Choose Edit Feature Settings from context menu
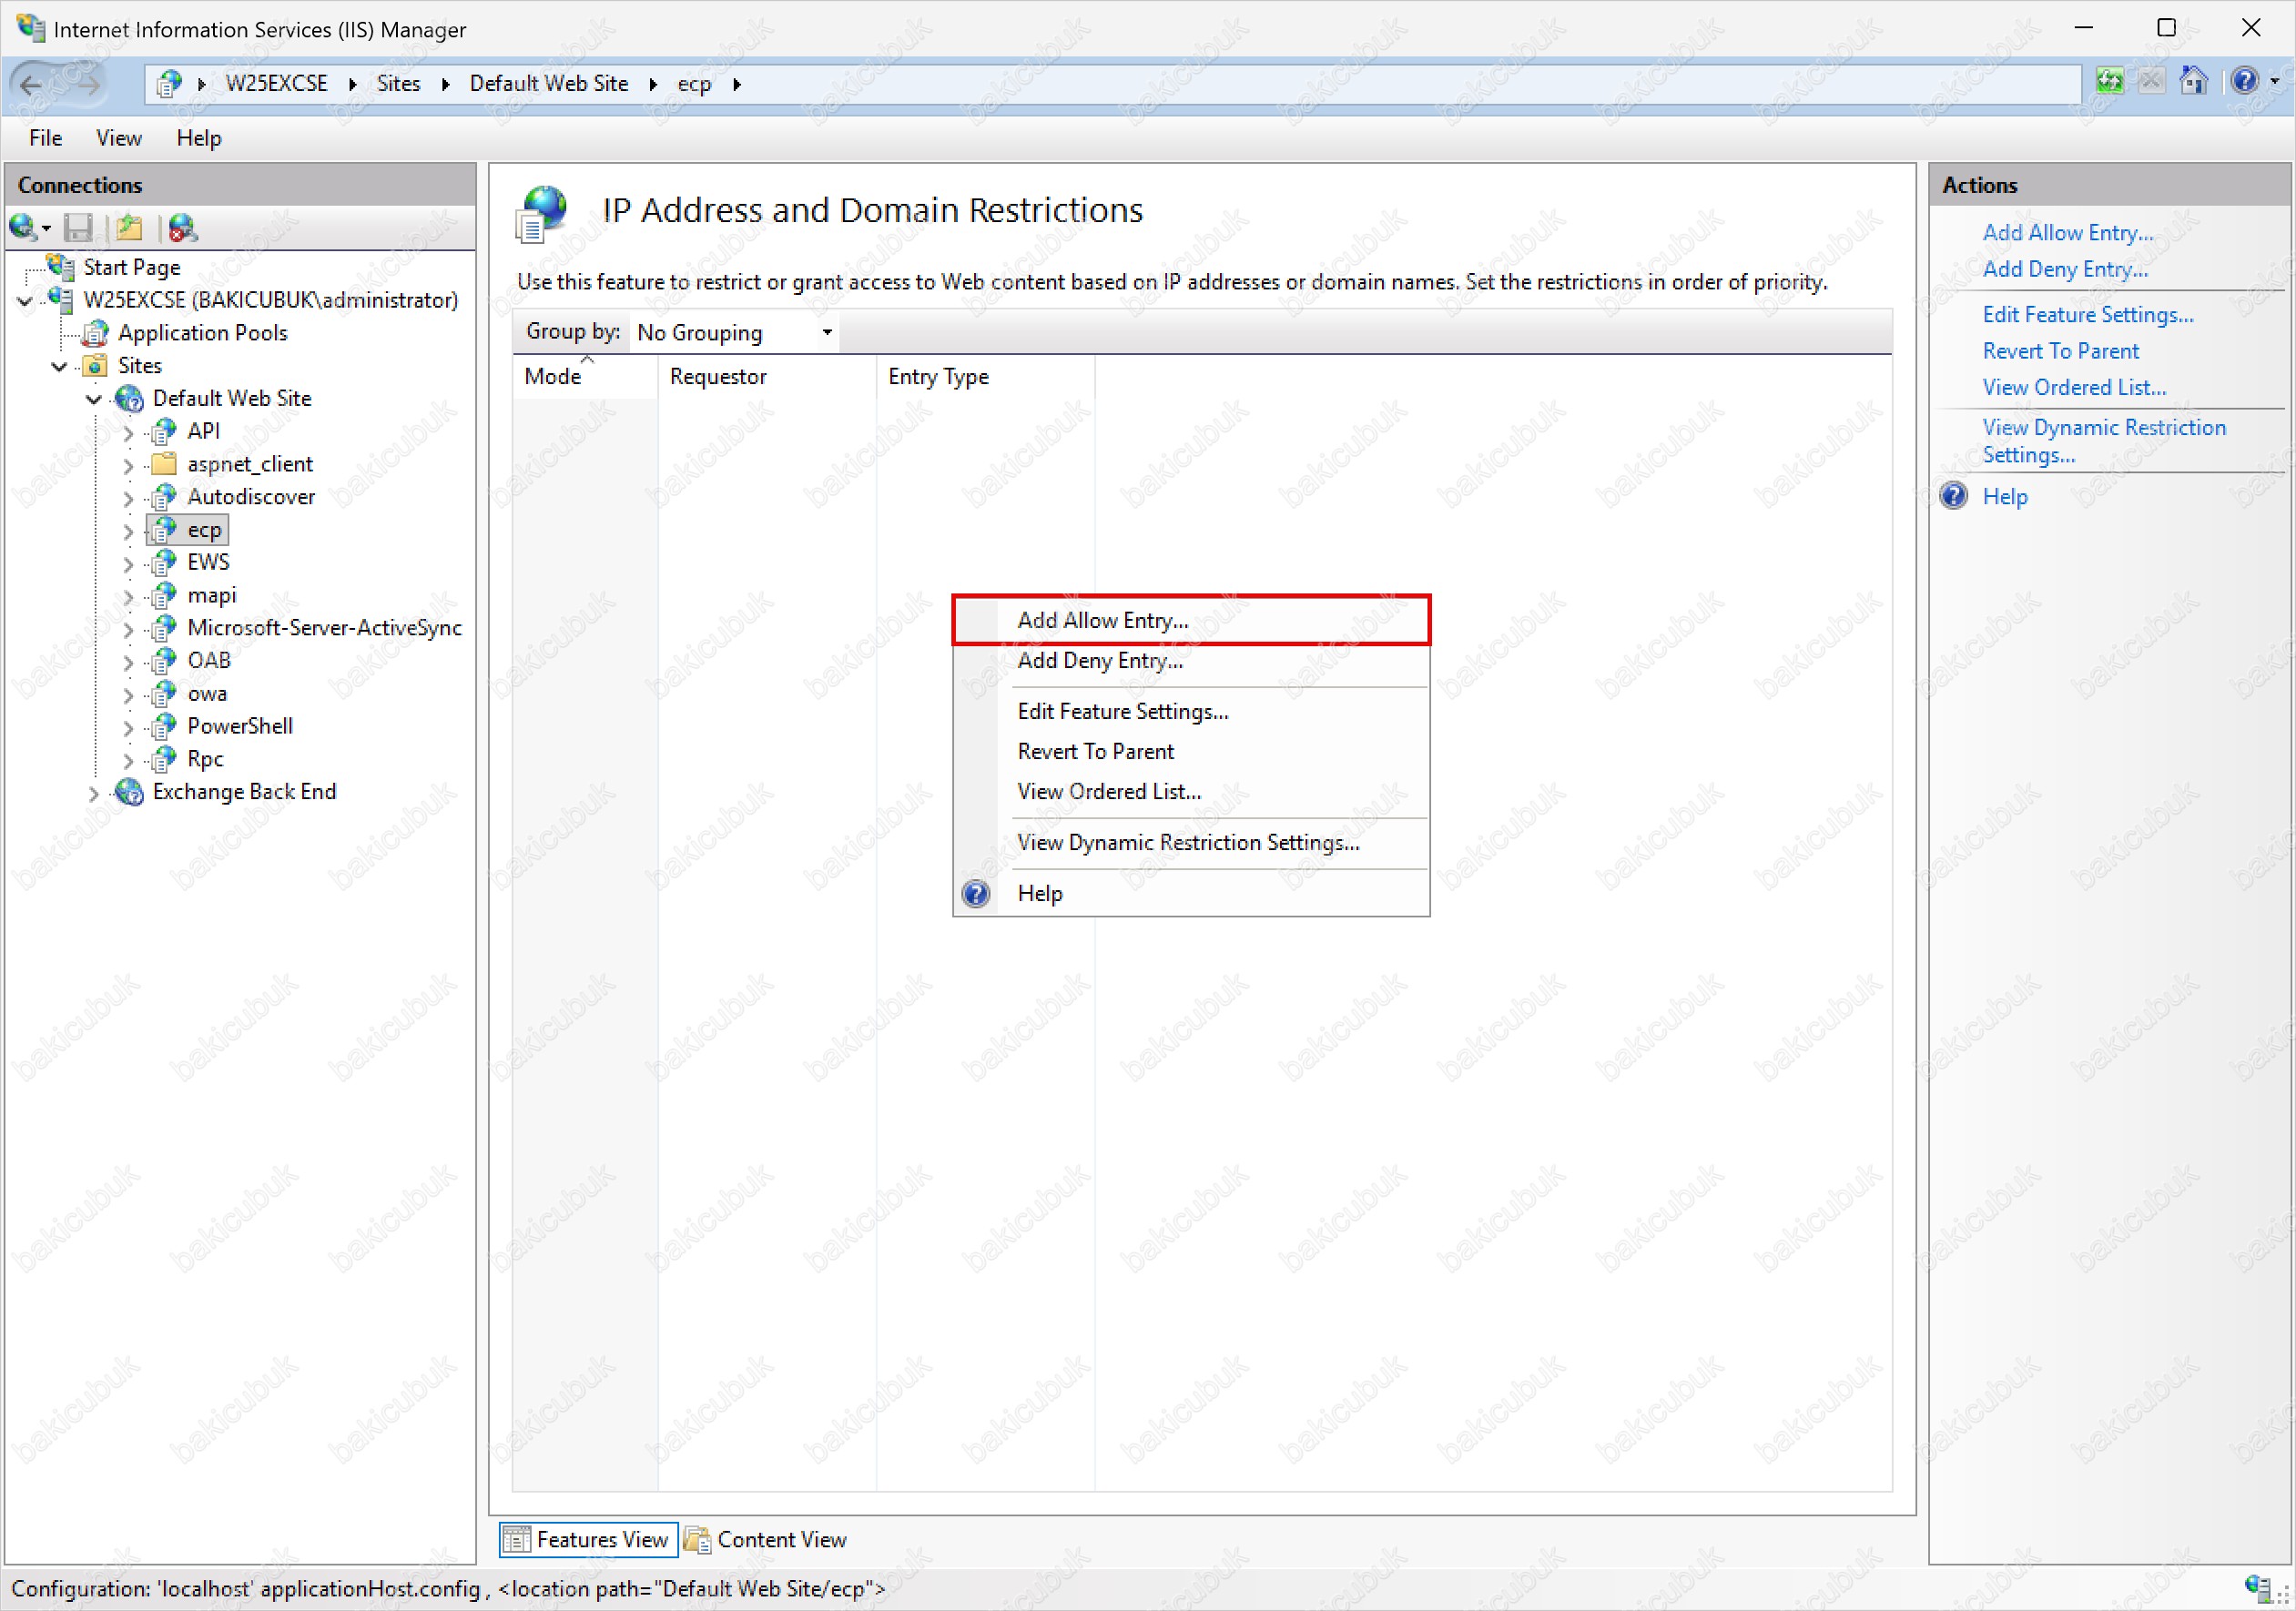This screenshot has width=2296, height=1611. pos(1191,711)
